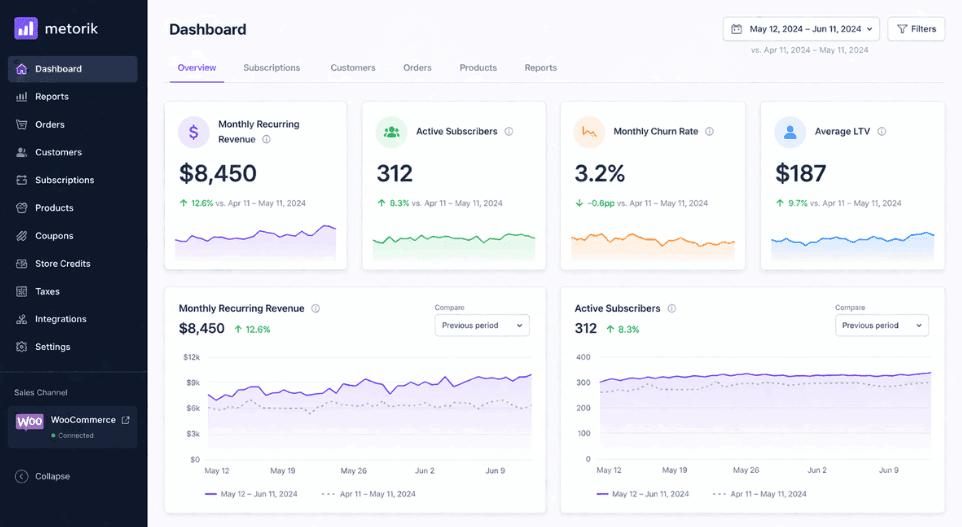Open the Filters button
The width and height of the screenshot is (962, 527).
916,29
